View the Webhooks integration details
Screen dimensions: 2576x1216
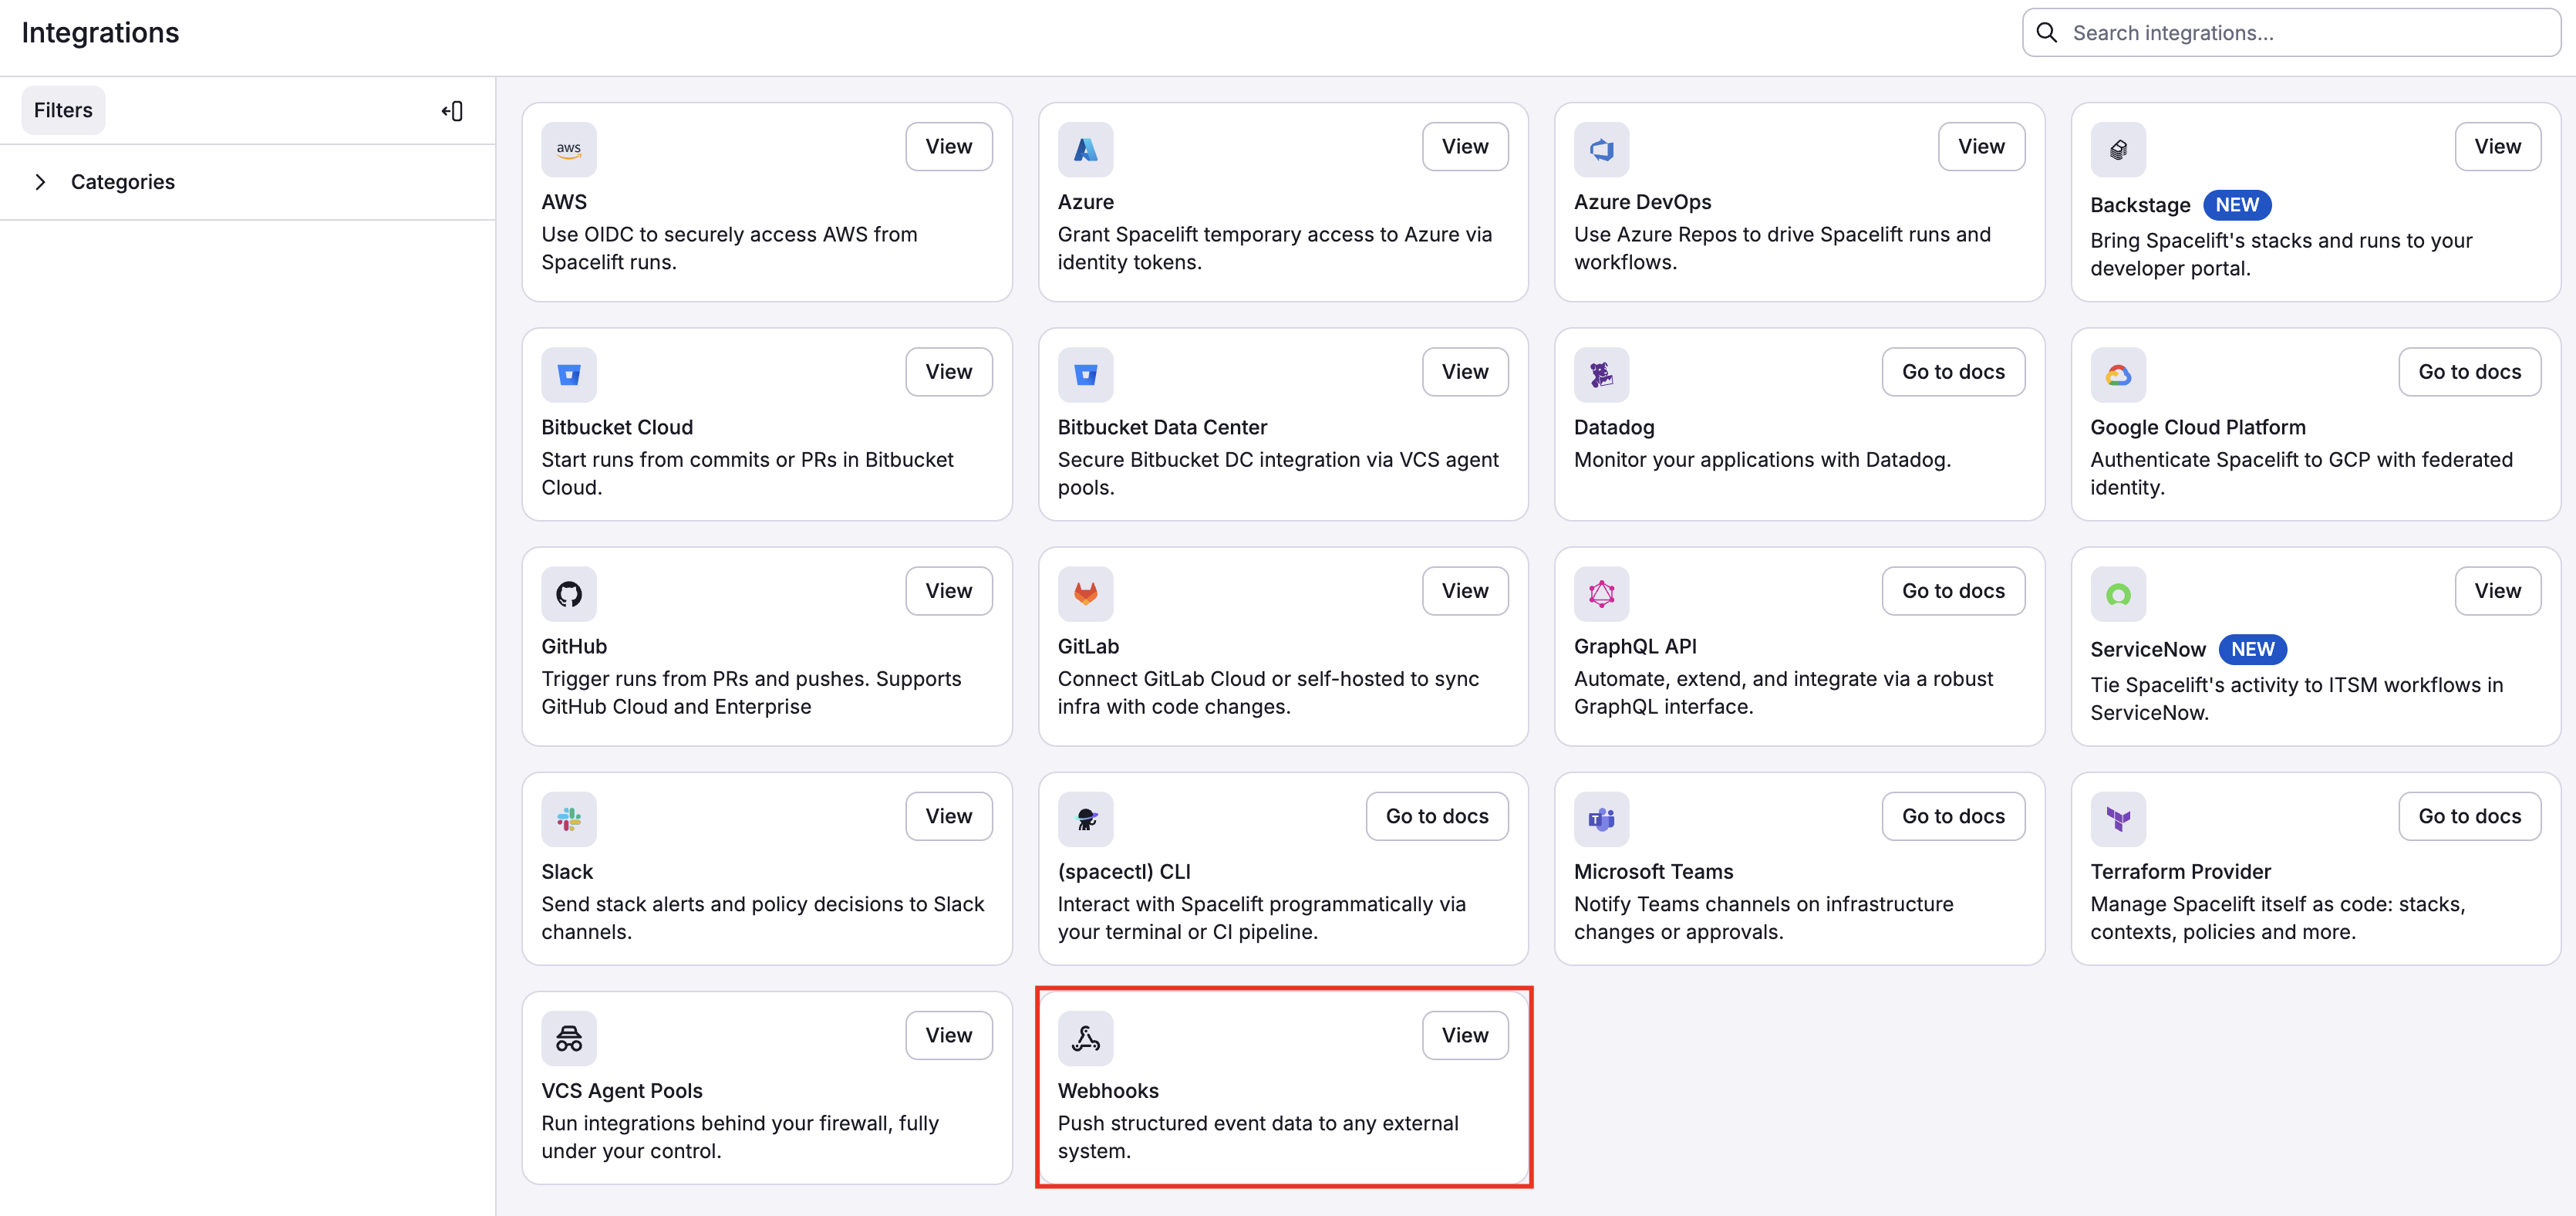[x=1464, y=1035]
